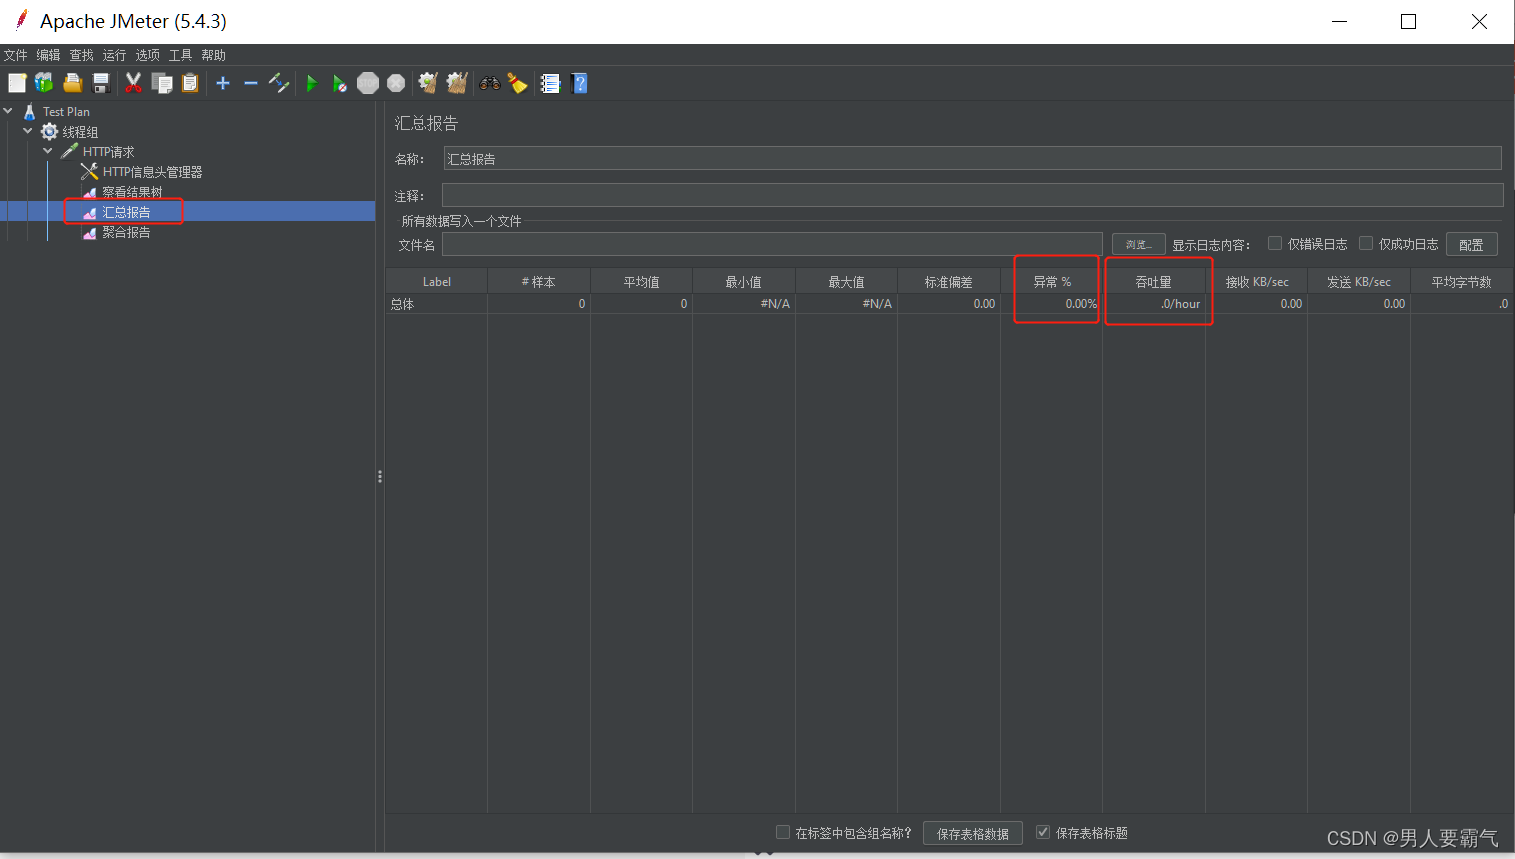Click the 标准偏差 column header
Viewport: 1515px width, 859px height.
point(948,281)
